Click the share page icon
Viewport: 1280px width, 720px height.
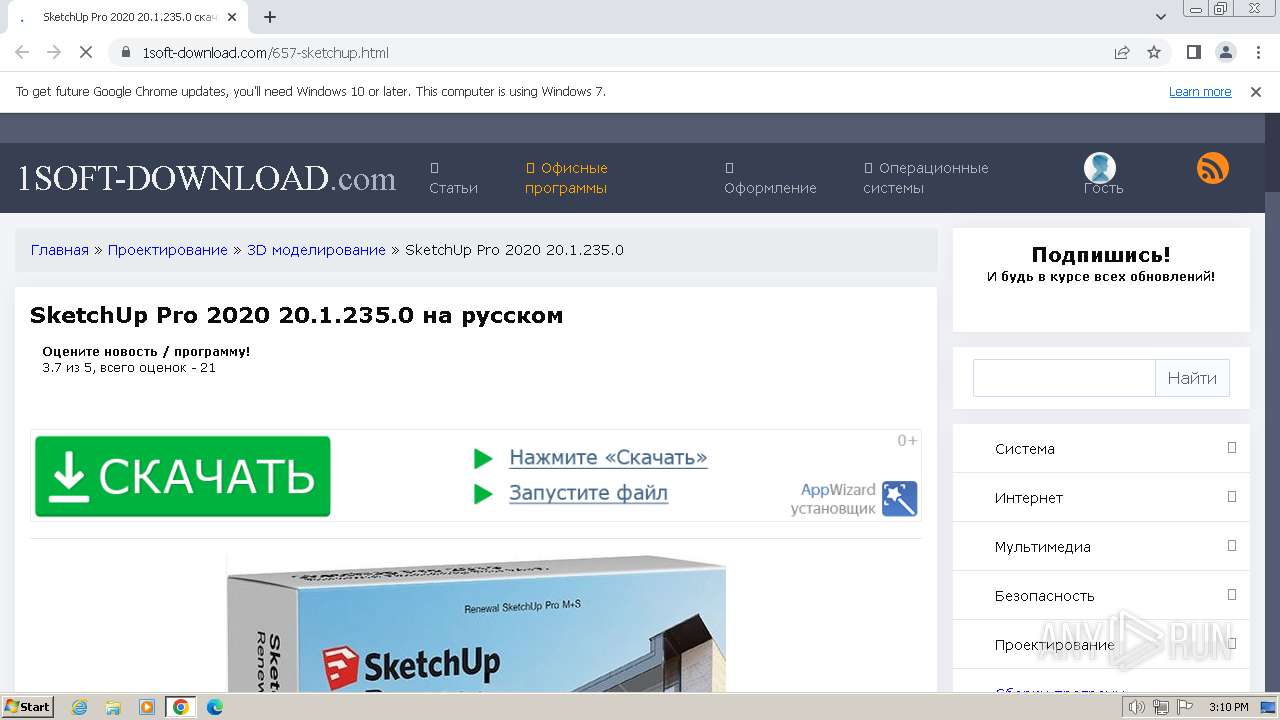(1122, 53)
